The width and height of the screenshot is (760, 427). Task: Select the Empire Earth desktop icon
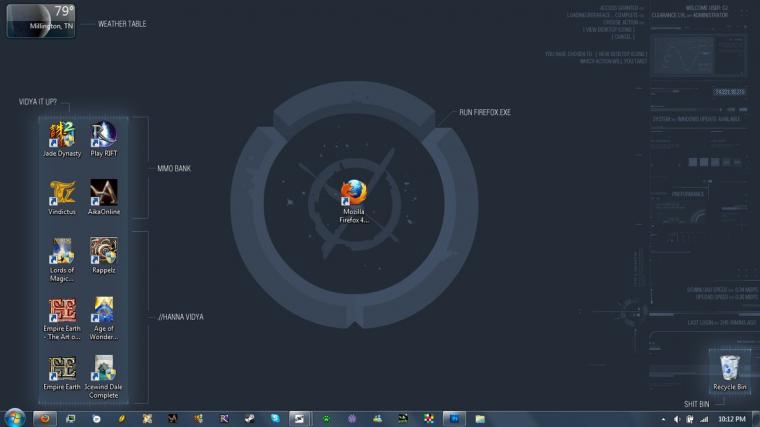[x=62, y=368]
